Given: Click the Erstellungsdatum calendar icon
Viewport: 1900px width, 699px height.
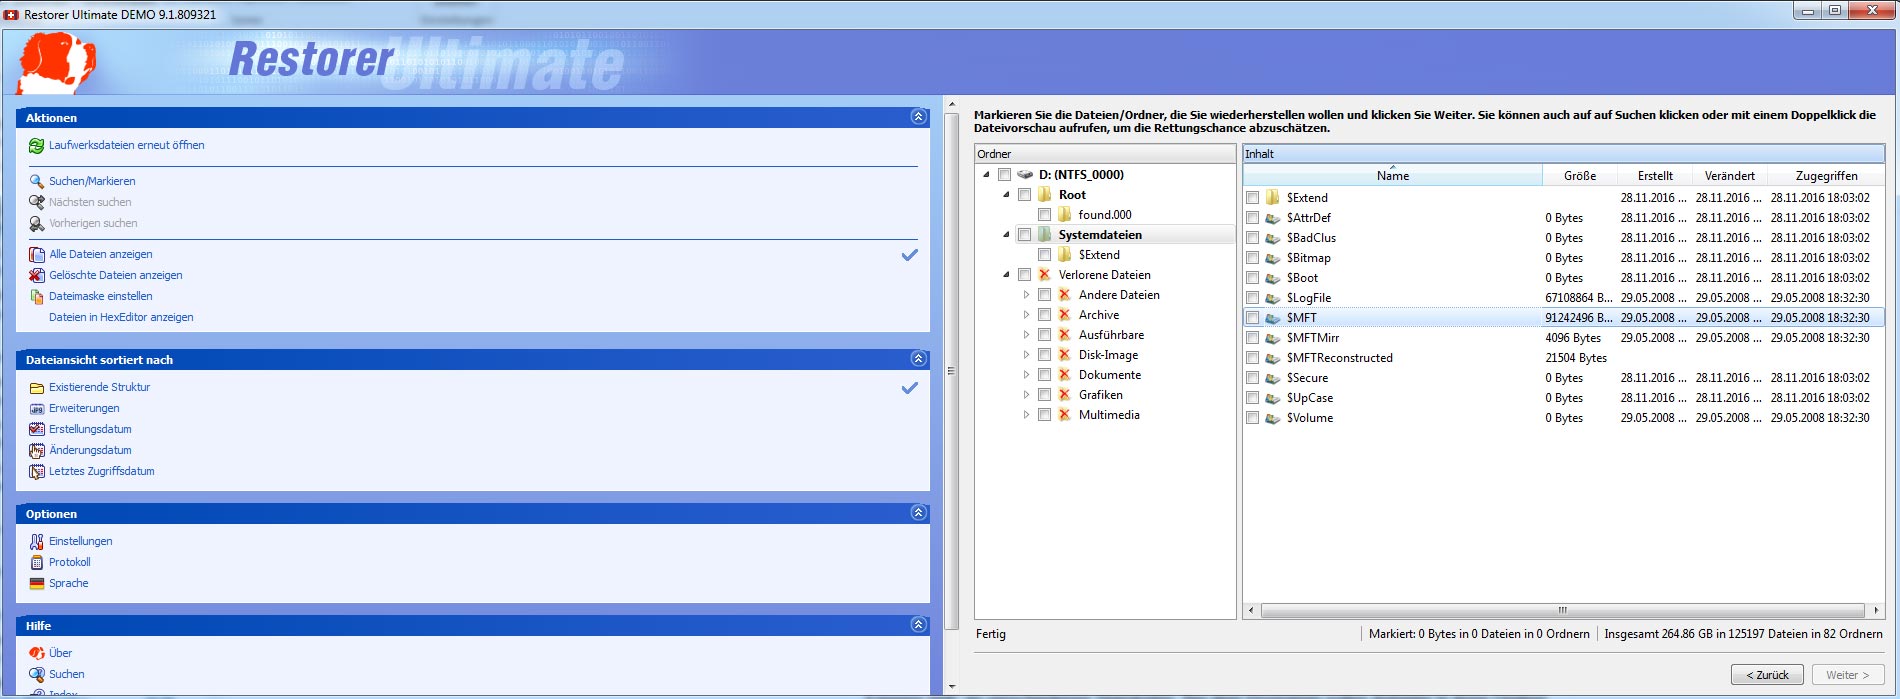Looking at the screenshot, I should tap(37, 430).
